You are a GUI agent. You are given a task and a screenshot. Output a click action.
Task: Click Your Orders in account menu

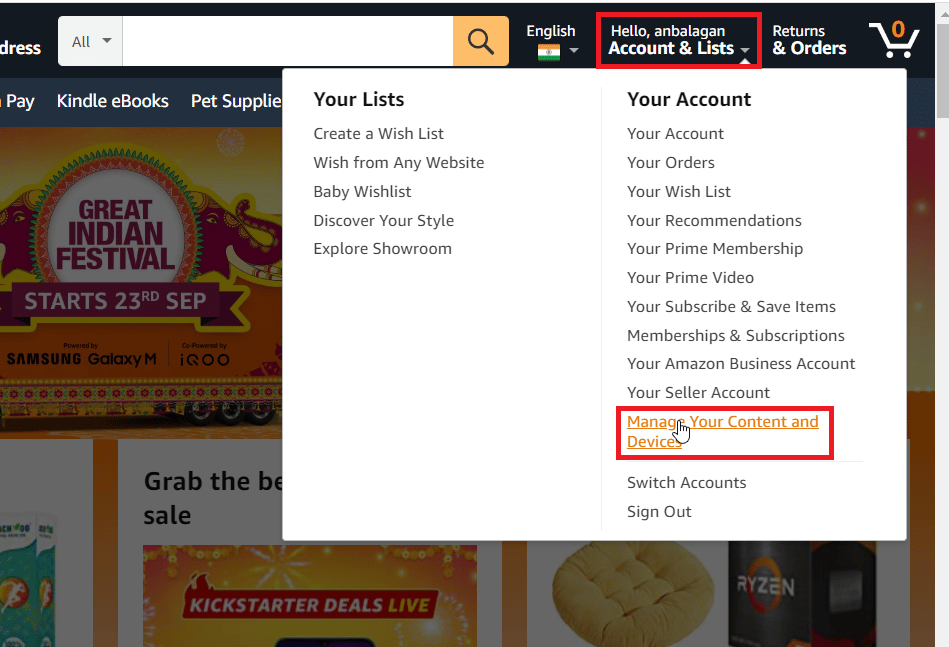click(x=671, y=163)
